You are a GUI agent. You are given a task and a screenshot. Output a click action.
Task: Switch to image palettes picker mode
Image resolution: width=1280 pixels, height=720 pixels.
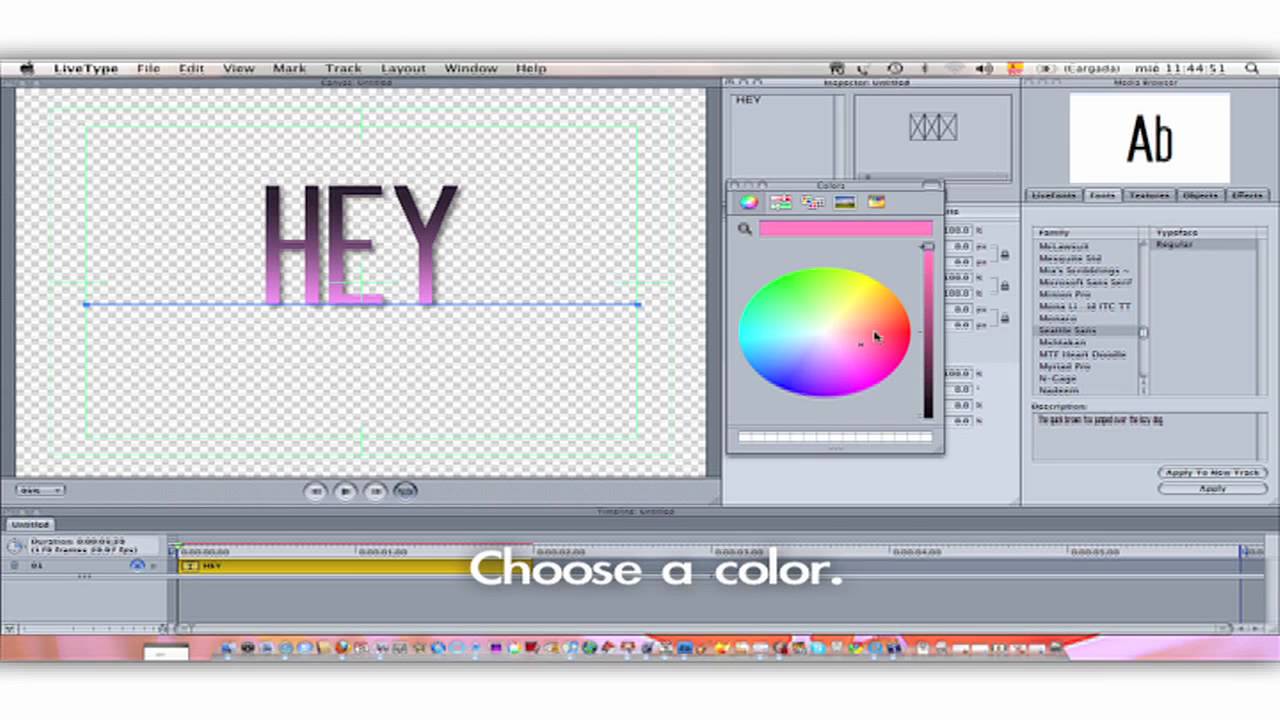pos(845,202)
